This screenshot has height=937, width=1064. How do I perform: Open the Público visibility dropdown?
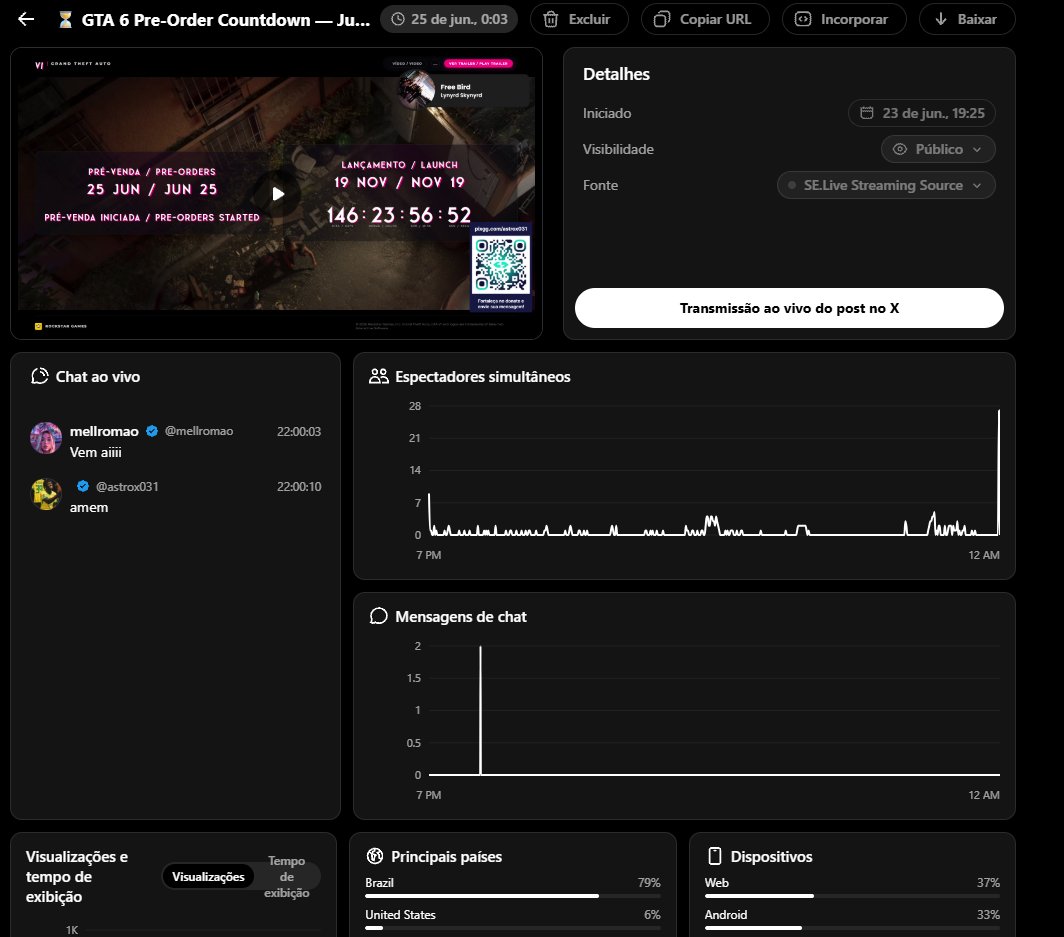pos(938,149)
